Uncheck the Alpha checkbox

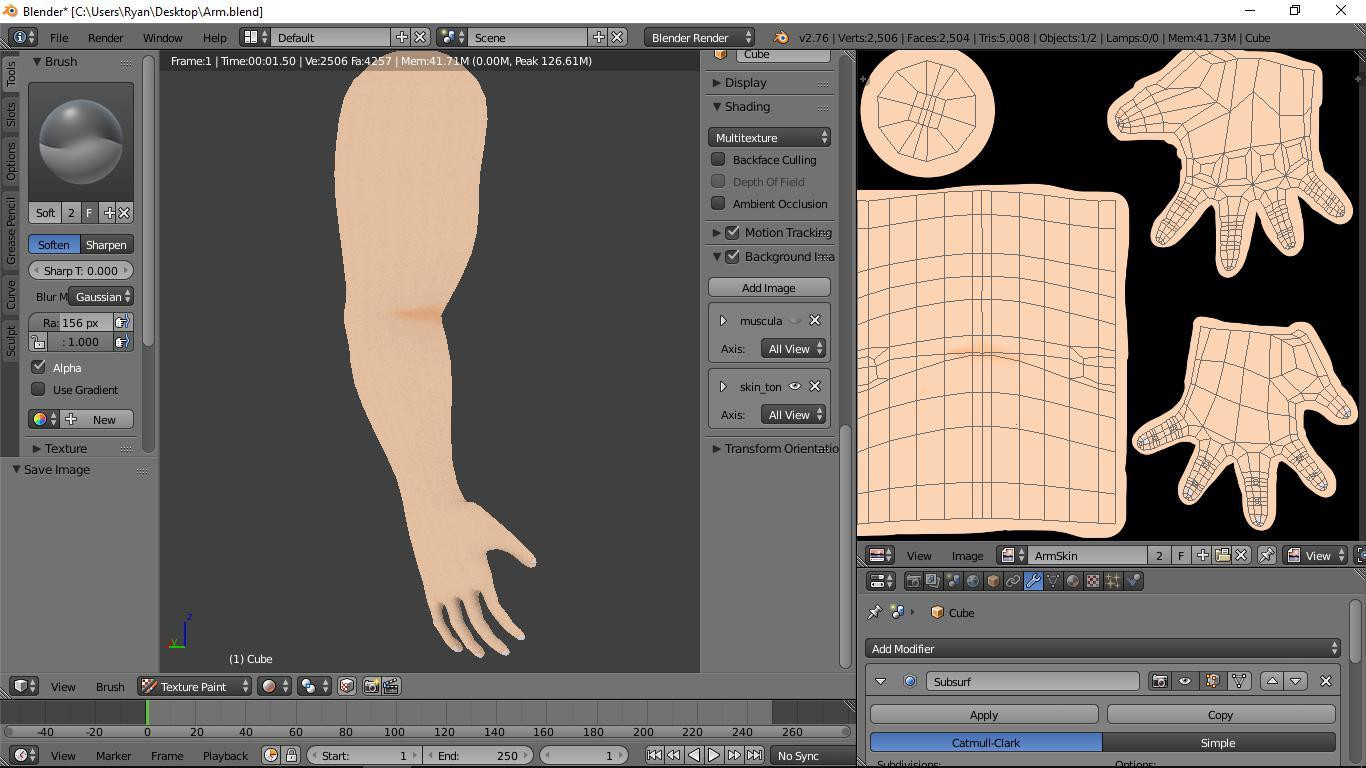tap(39, 368)
